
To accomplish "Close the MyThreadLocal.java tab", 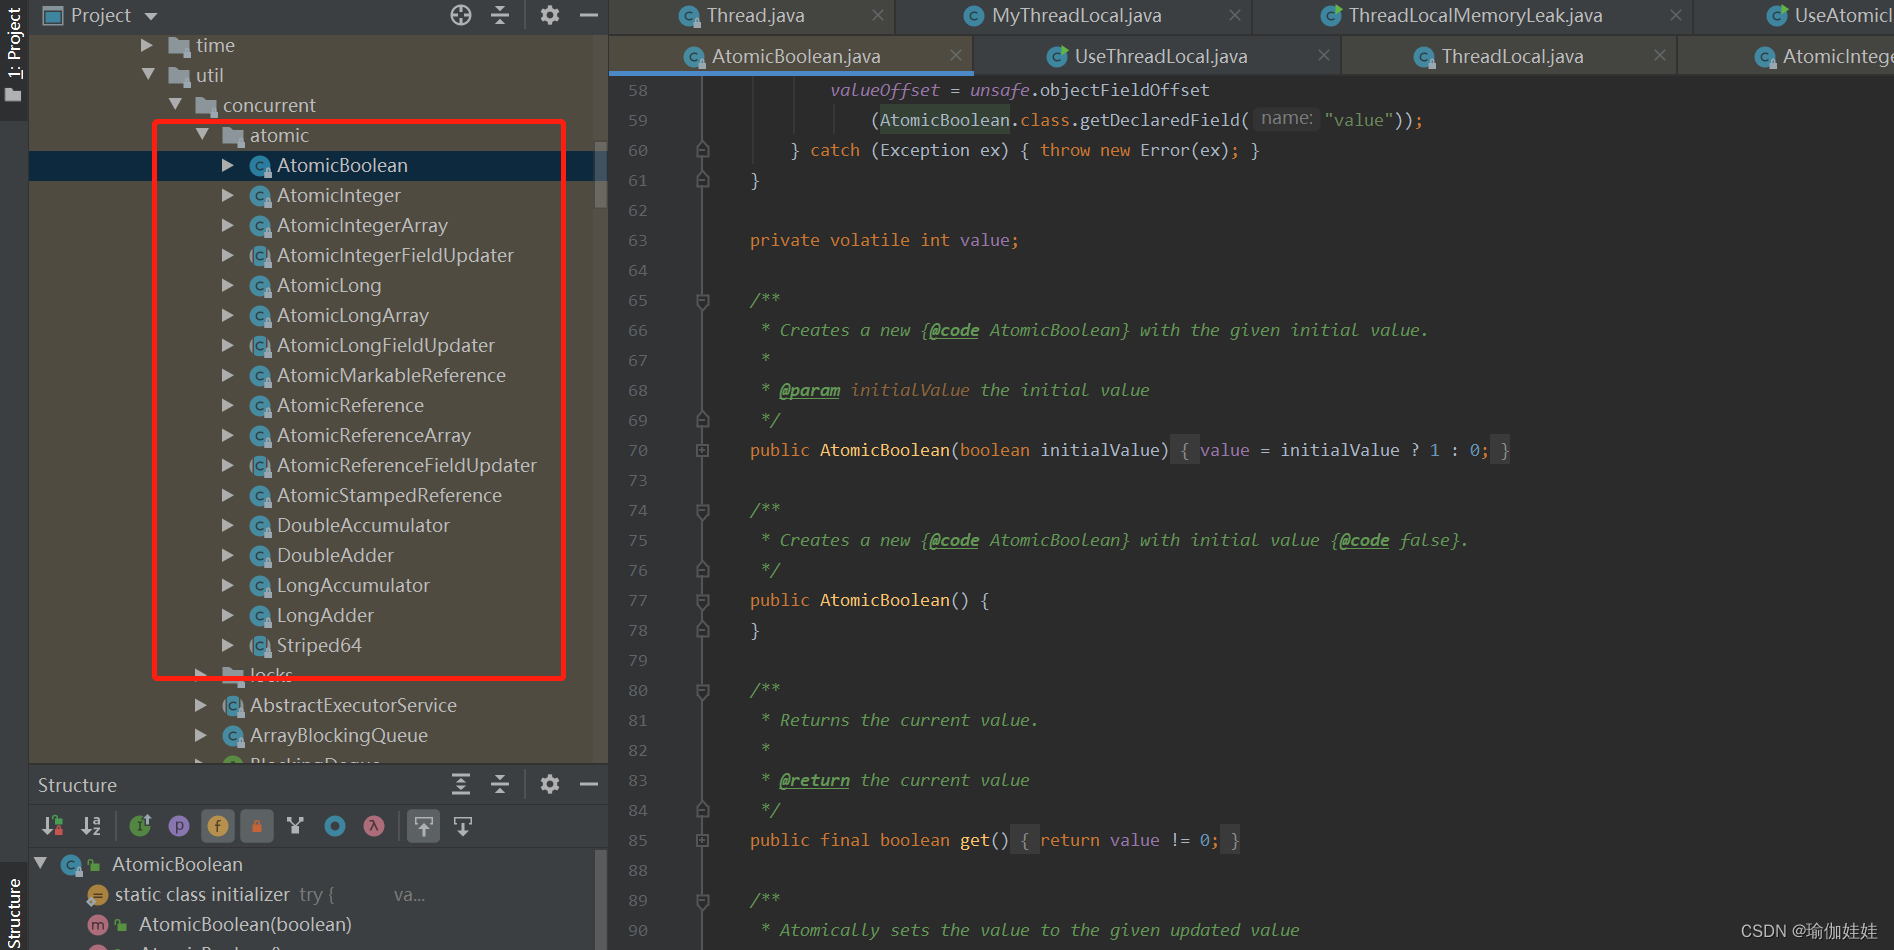I will pyautogui.click(x=1235, y=15).
